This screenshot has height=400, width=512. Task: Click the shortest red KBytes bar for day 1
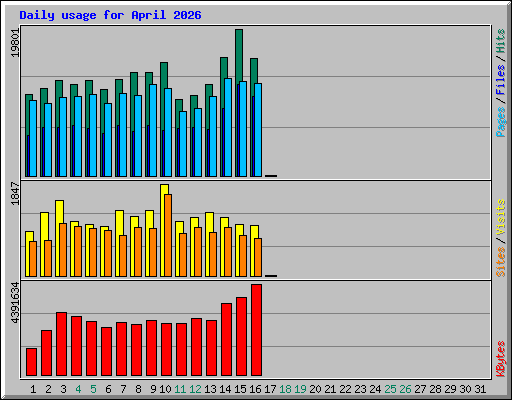[31, 362]
